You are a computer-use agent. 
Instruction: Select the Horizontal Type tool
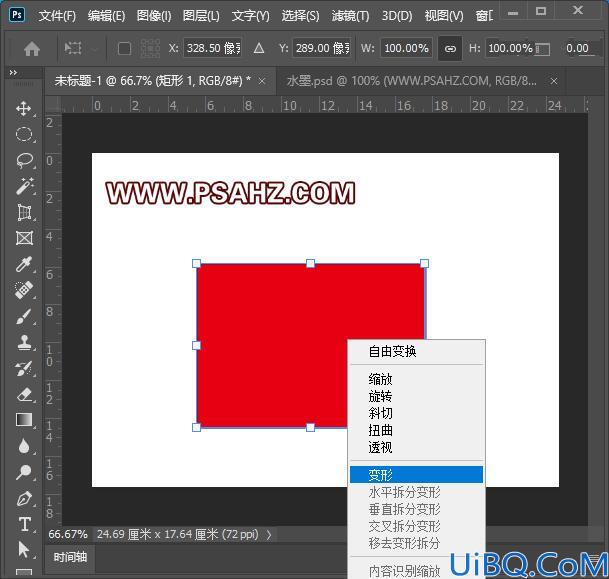[x=24, y=524]
